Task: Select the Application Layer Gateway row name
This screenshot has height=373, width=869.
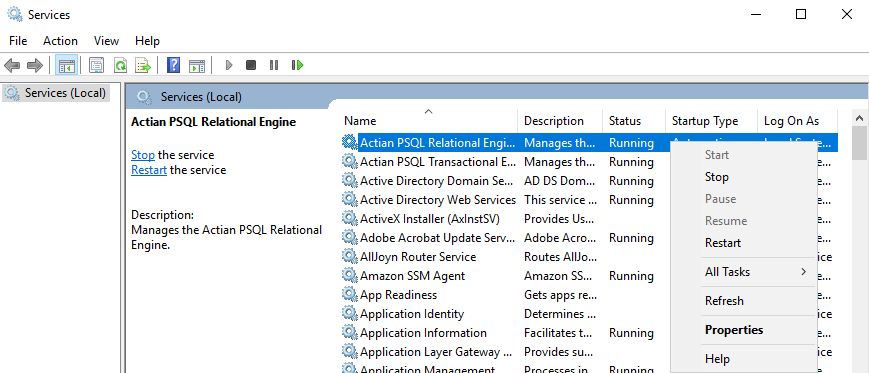Action: tap(436, 351)
